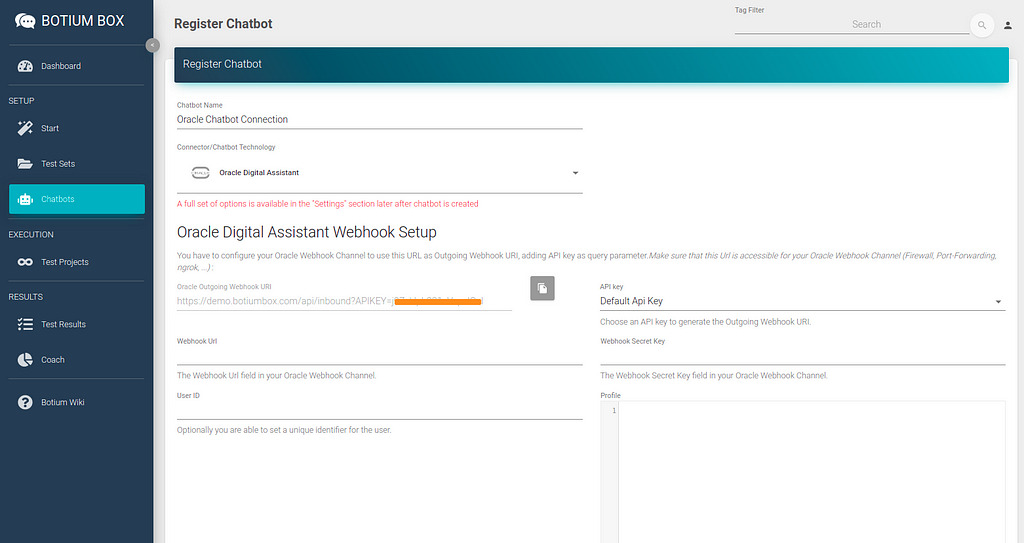Click the Register Chatbot card header
The width and height of the screenshot is (1024, 543).
(x=591, y=65)
